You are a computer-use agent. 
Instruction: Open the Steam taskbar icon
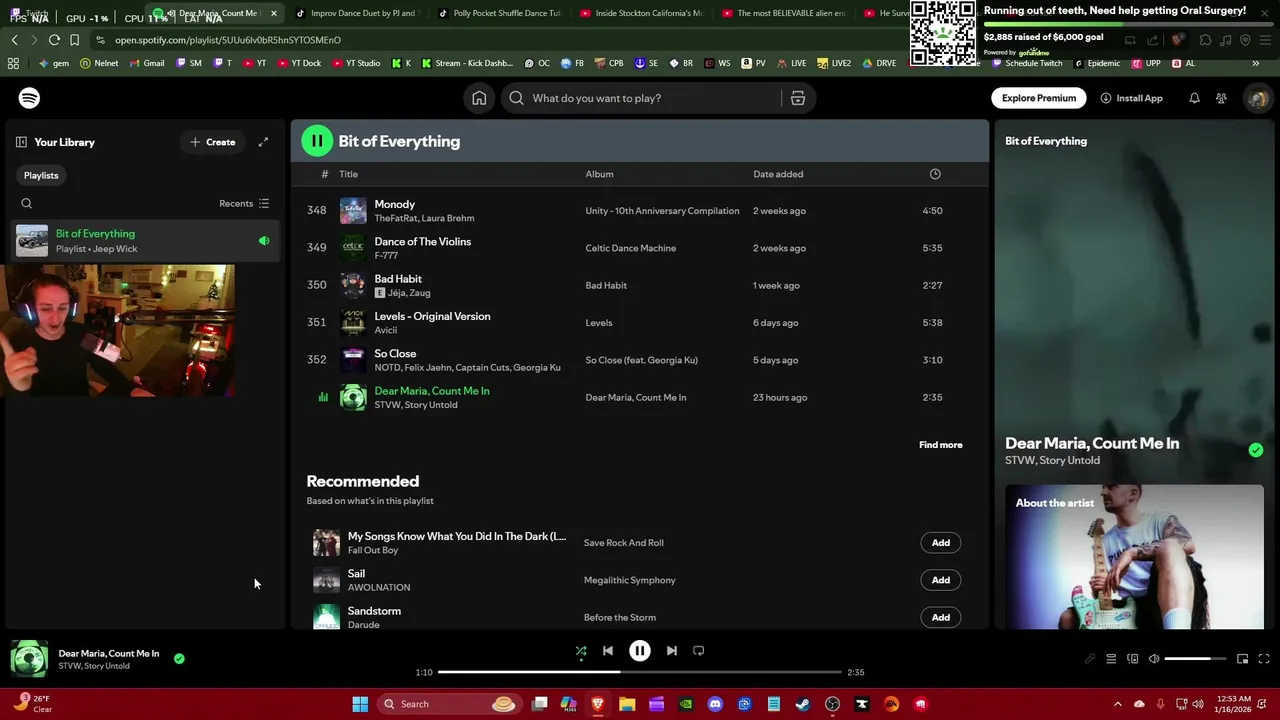click(x=803, y=704)
